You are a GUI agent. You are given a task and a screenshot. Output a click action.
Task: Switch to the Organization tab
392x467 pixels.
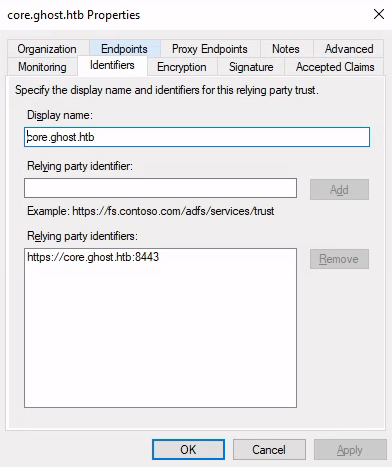pyautogui.click(x=47, y=49)
